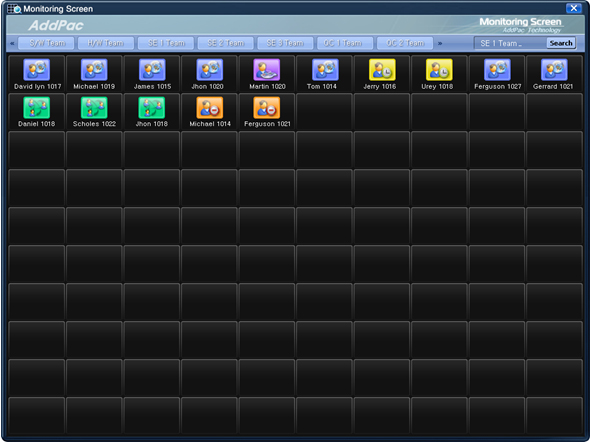Select Ferguson 1027 agent icon

497,70
